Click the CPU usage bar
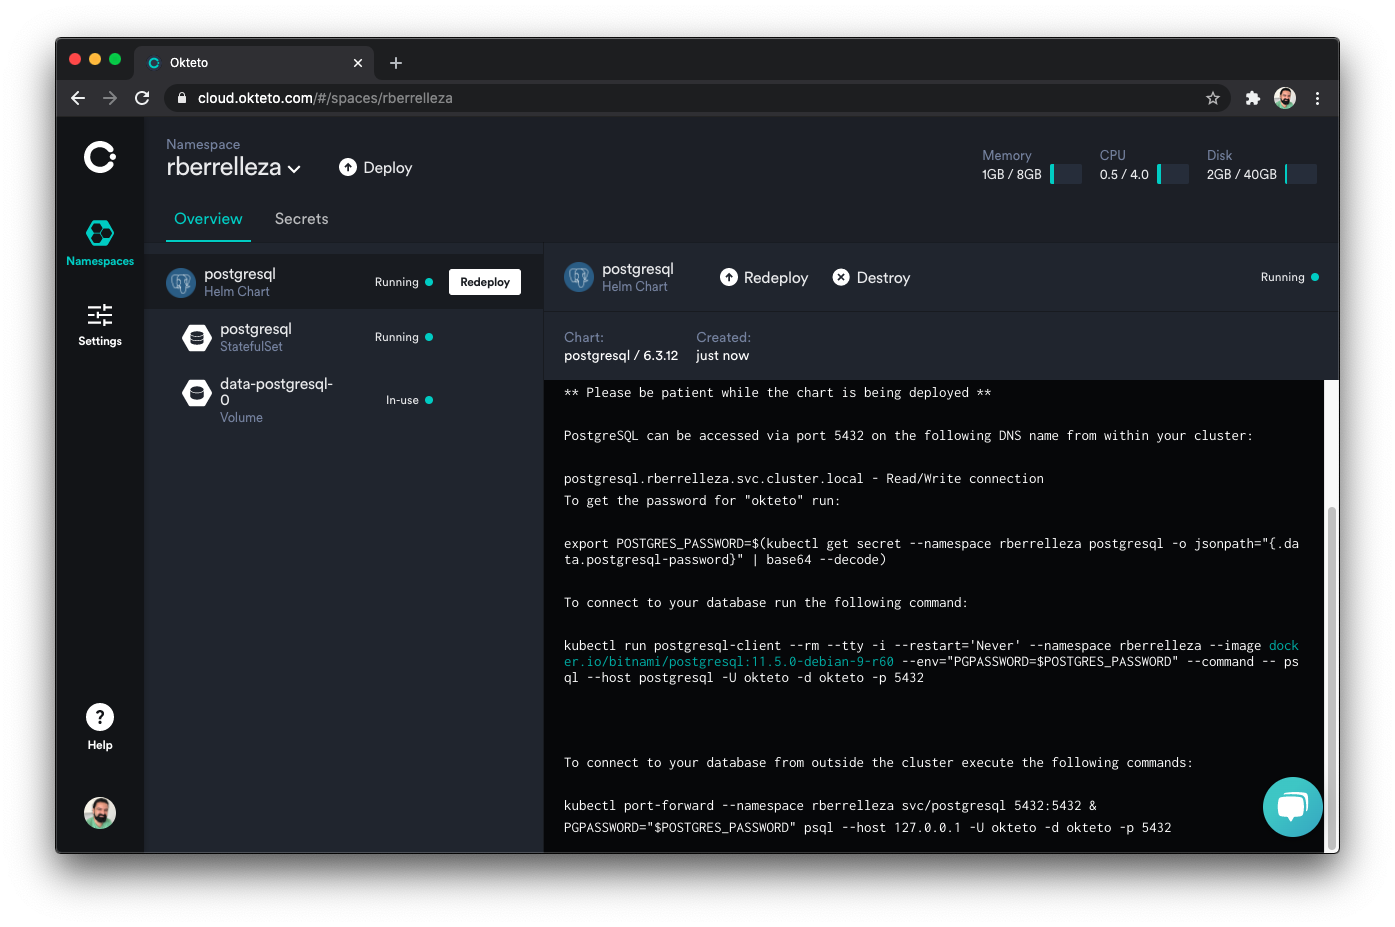Screen dimensions: 1395x927 tap(1173, 174)
